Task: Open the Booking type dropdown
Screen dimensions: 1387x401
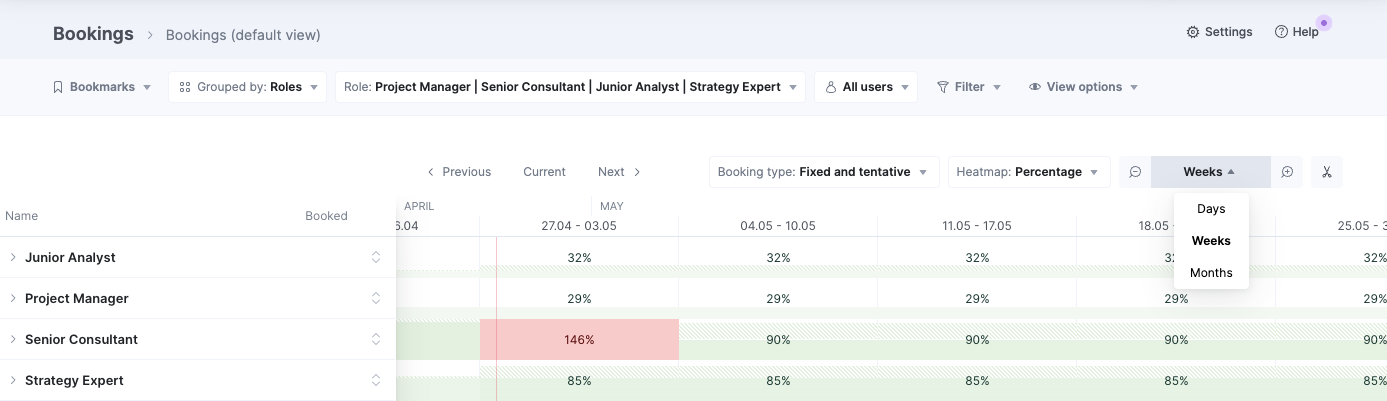Action: click(x=823, y=172)
